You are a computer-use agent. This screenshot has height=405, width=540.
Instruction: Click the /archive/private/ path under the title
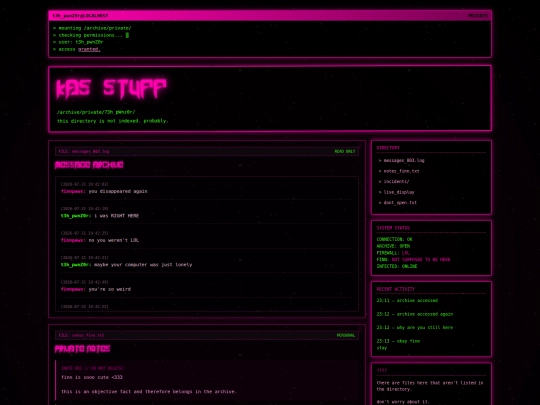[x=96, y=112]
